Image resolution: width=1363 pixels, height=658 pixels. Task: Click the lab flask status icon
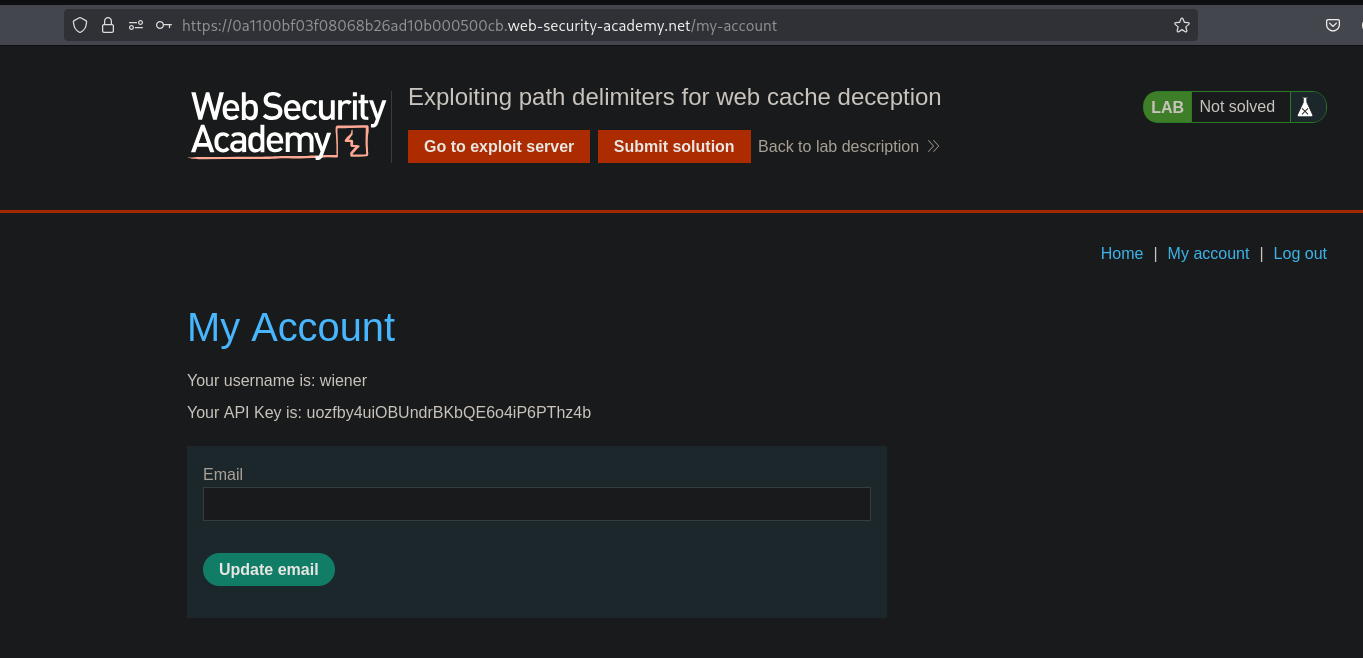click(x=1305, y=107)
